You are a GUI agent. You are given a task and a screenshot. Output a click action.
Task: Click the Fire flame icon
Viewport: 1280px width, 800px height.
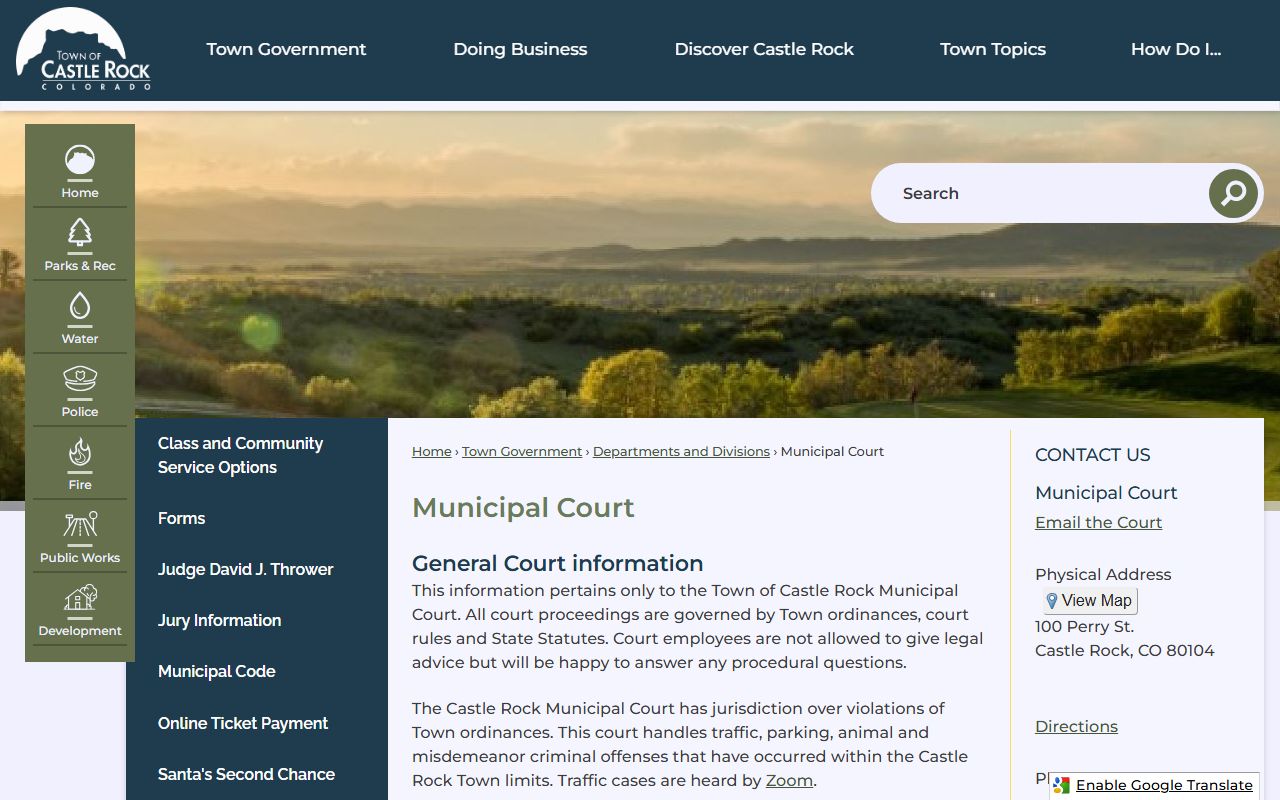pos(80,453)
